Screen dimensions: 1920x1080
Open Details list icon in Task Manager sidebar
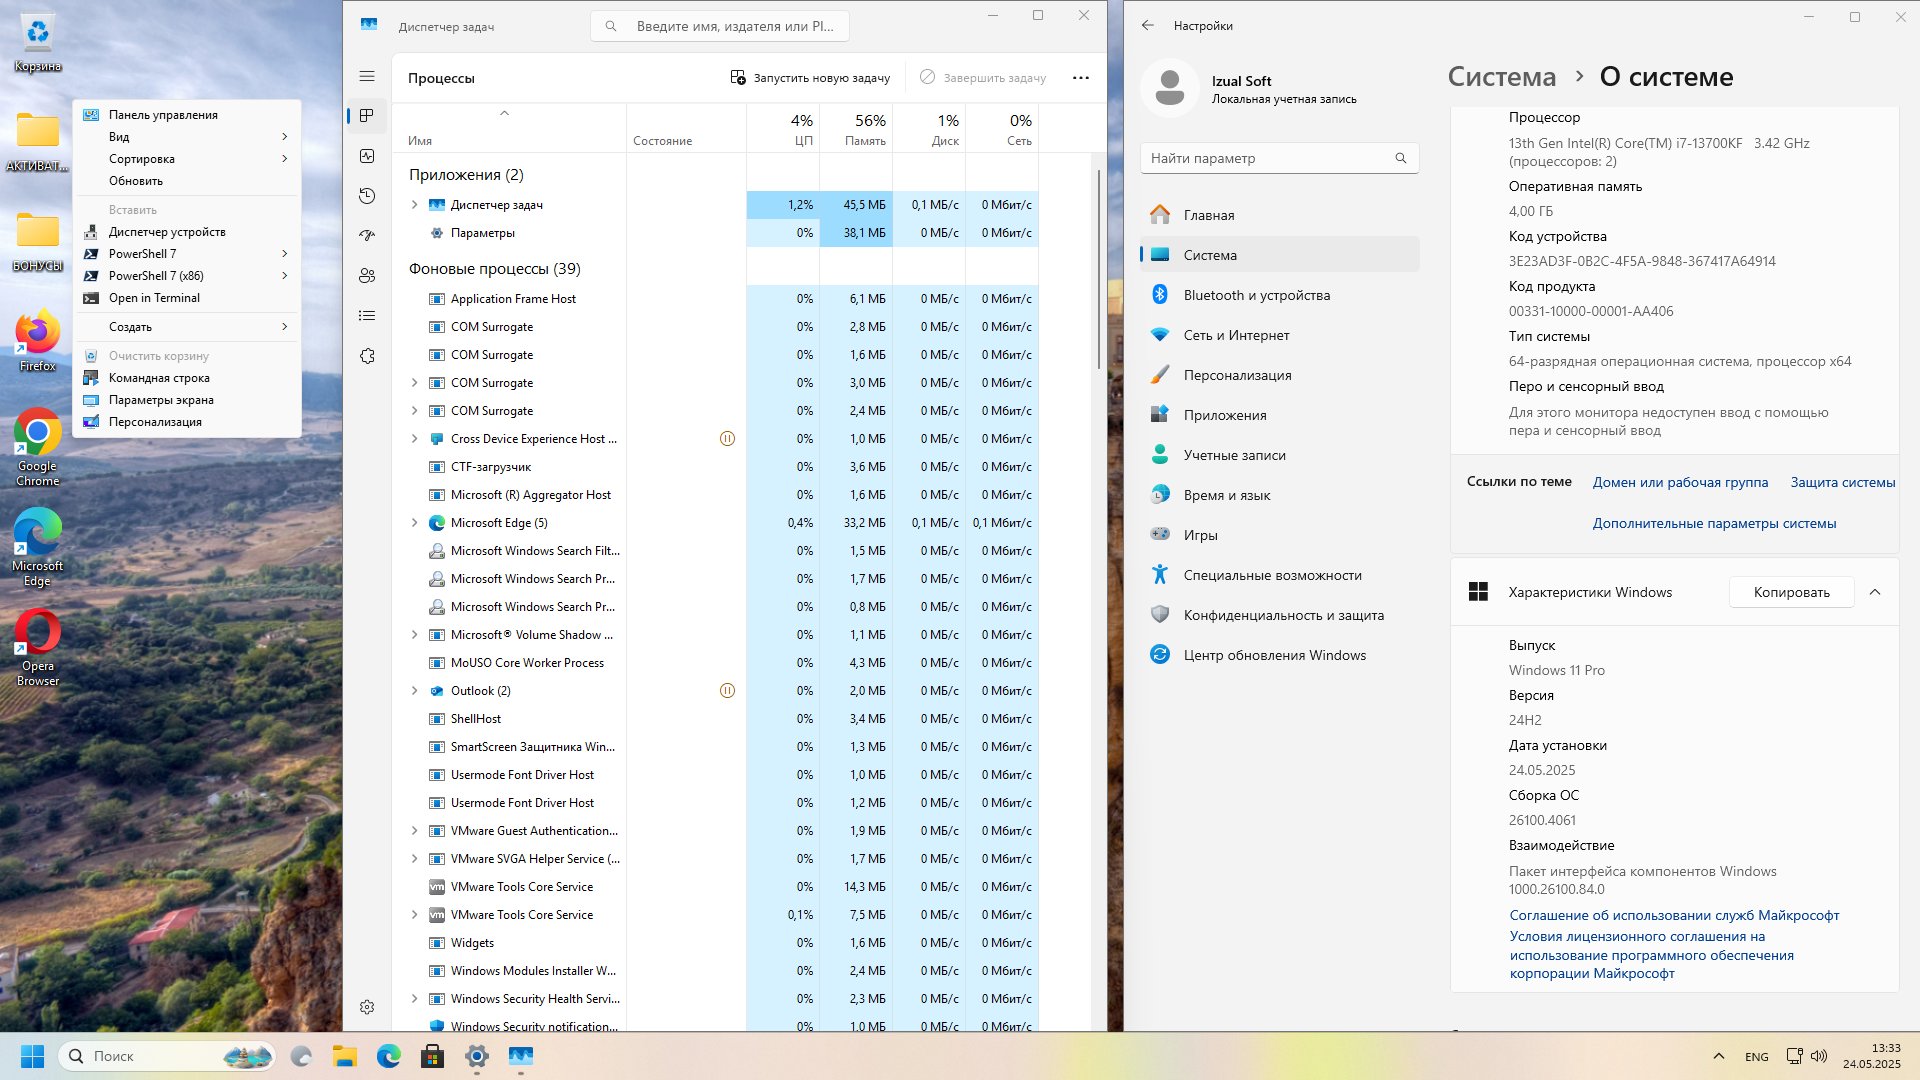367,316
